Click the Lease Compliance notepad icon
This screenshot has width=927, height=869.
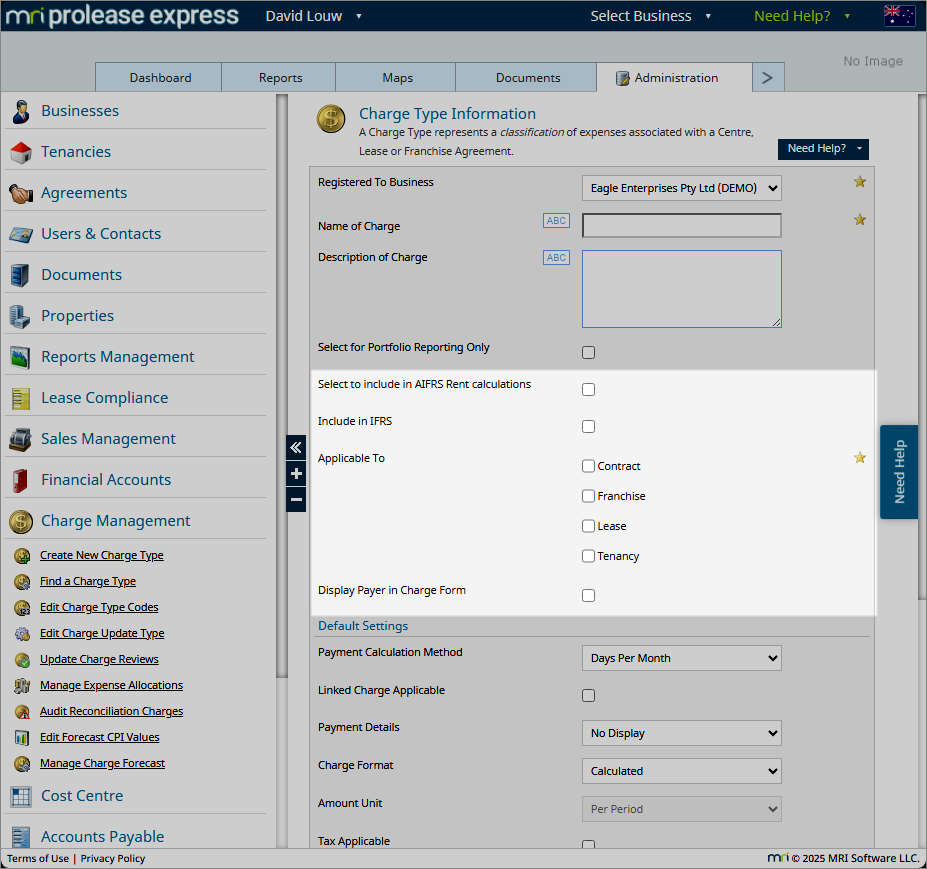coord(21,398)
